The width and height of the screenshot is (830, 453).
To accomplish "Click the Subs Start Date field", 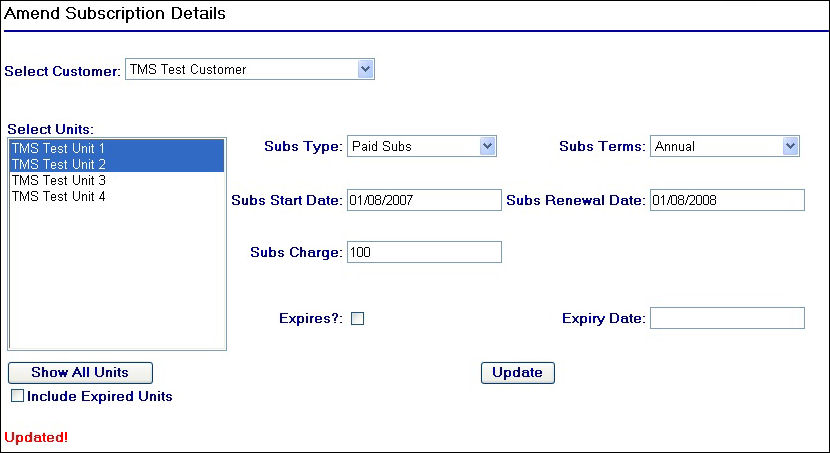I will tap(423, 200).
